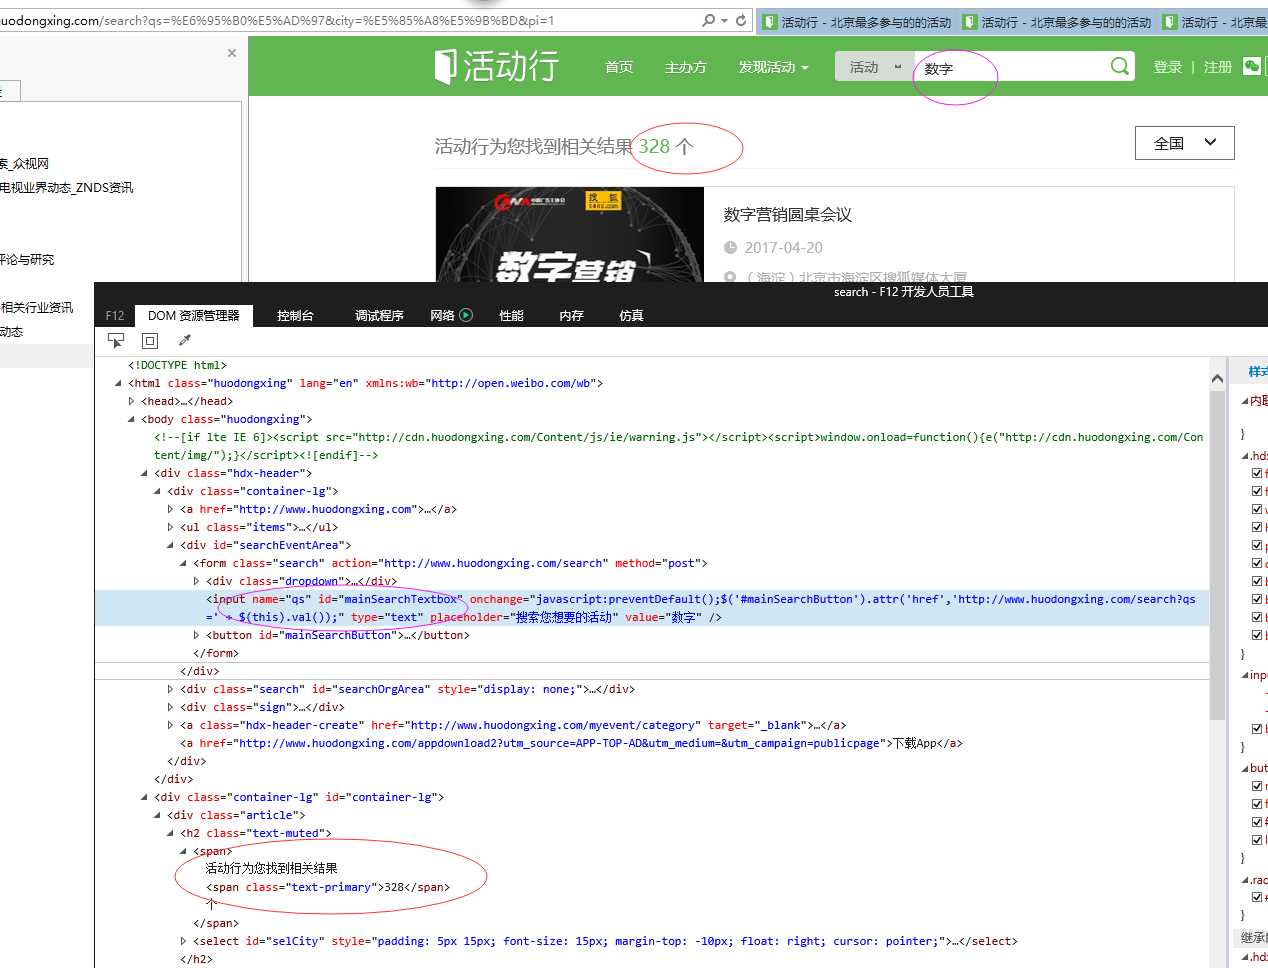Open the 全国 city dropdown
This screenshot has height=968, width=1268.
pyautogui.click(x=1185, y=143)
